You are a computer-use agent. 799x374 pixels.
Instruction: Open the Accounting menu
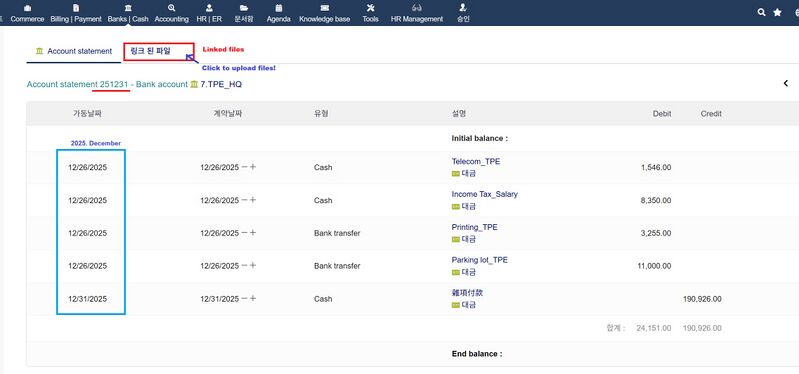pyautogui.click(x=172, y=13)
